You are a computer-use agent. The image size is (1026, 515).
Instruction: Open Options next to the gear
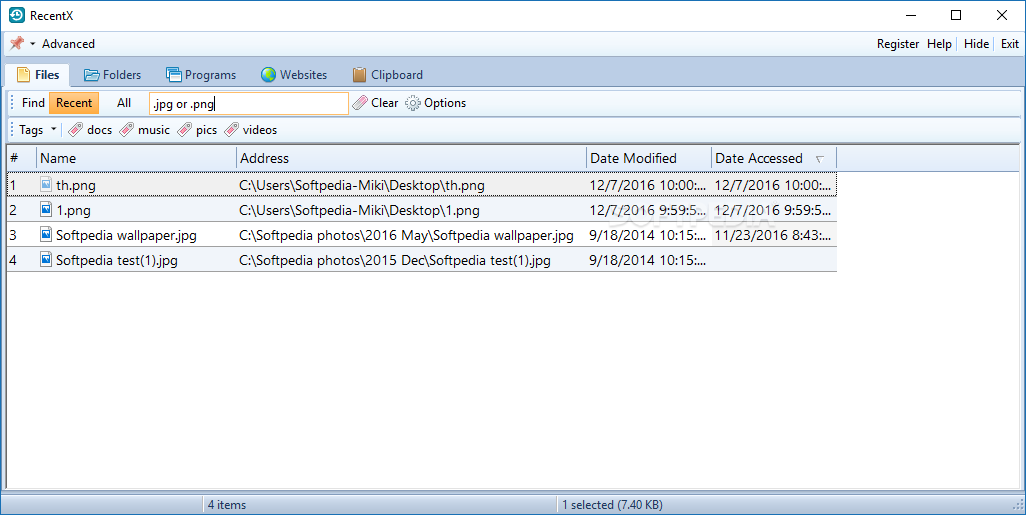click(445, 103)
